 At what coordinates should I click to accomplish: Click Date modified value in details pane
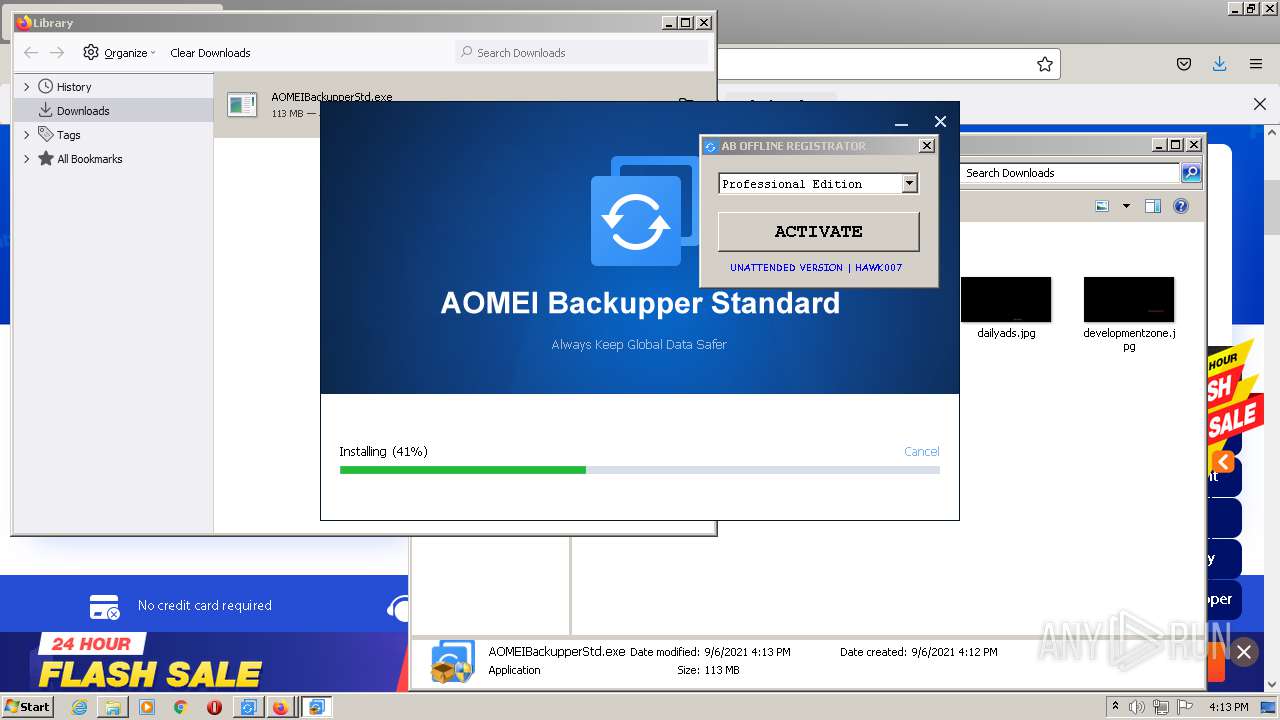click(747, 652)
